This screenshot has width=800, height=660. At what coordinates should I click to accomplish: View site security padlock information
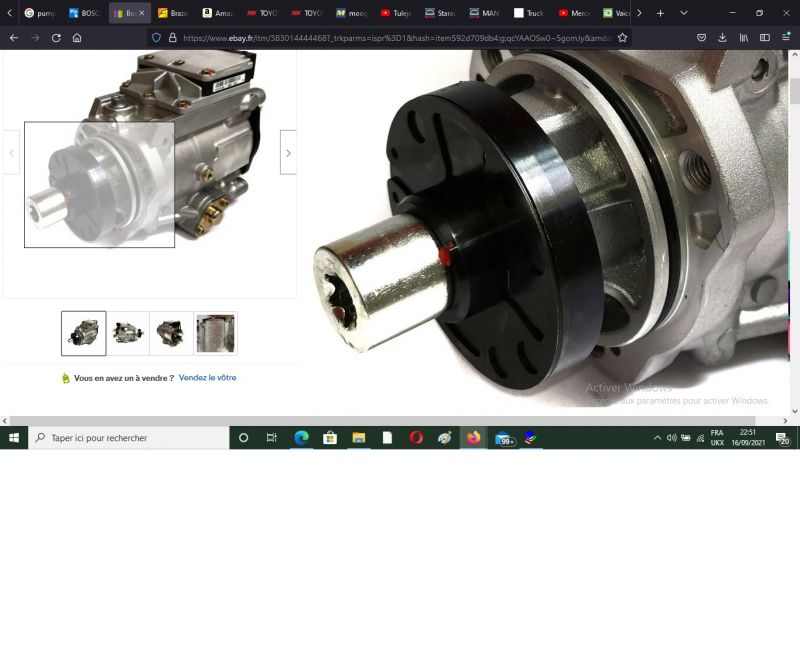pyautogui.click(x=173, y=38)
